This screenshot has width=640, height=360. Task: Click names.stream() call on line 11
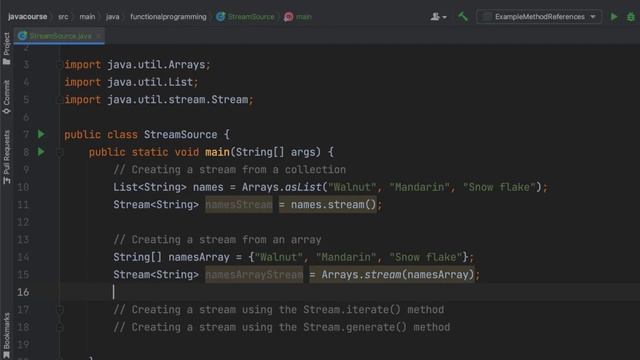[333, 204]
